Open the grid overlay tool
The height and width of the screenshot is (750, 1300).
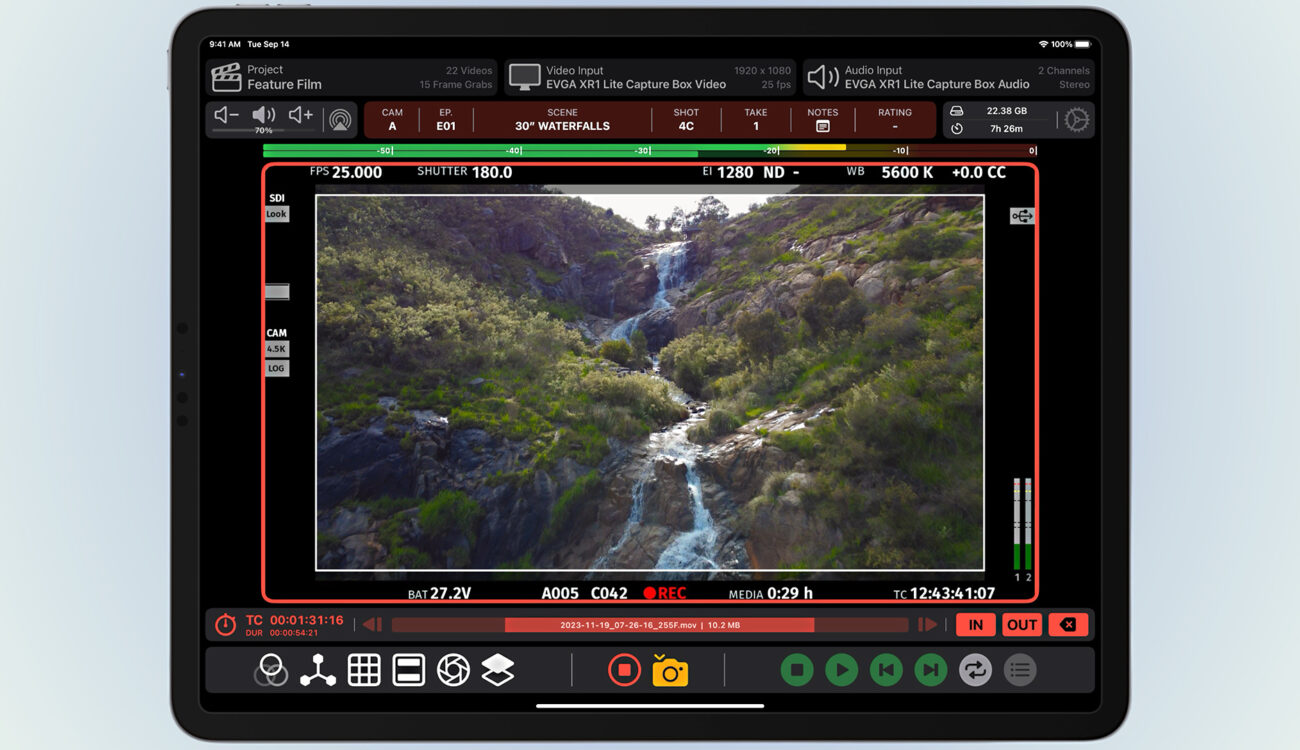[x=364, y=670]
